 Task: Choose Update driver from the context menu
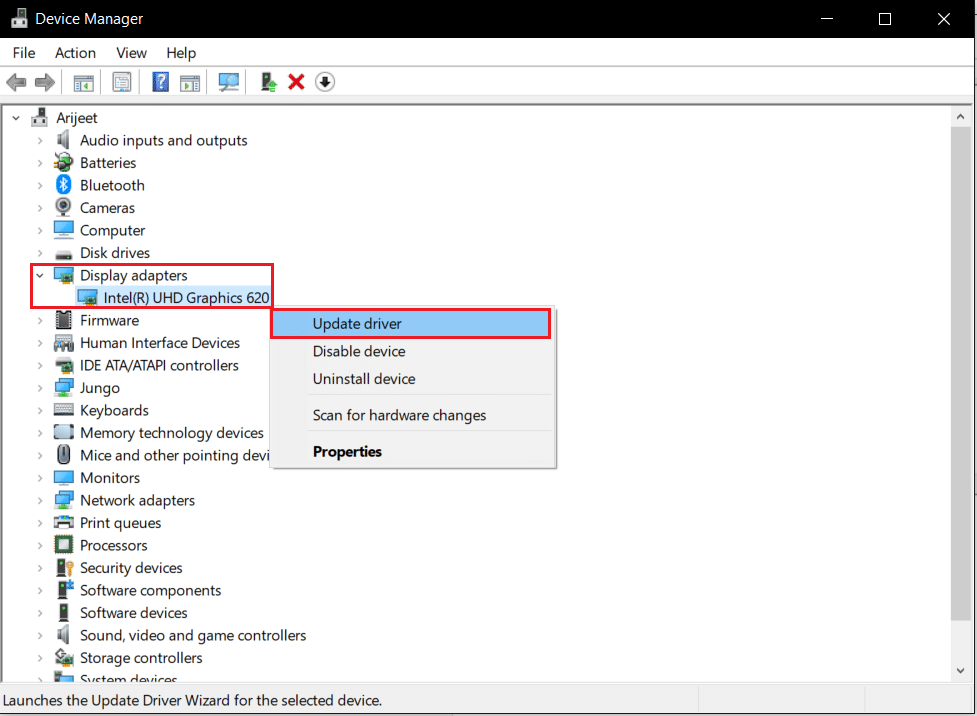click(357, 324)
